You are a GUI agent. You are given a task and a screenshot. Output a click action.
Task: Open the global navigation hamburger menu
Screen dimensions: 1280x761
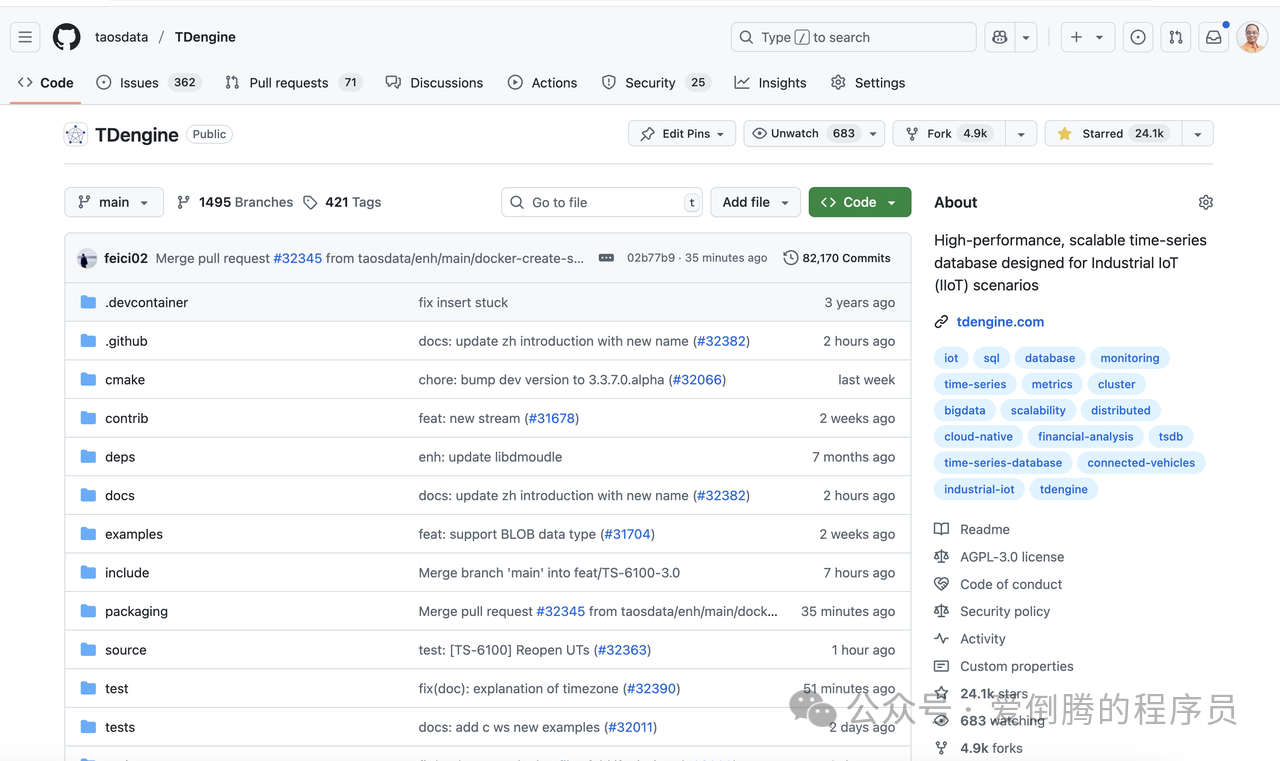click(x=25, y=37)
